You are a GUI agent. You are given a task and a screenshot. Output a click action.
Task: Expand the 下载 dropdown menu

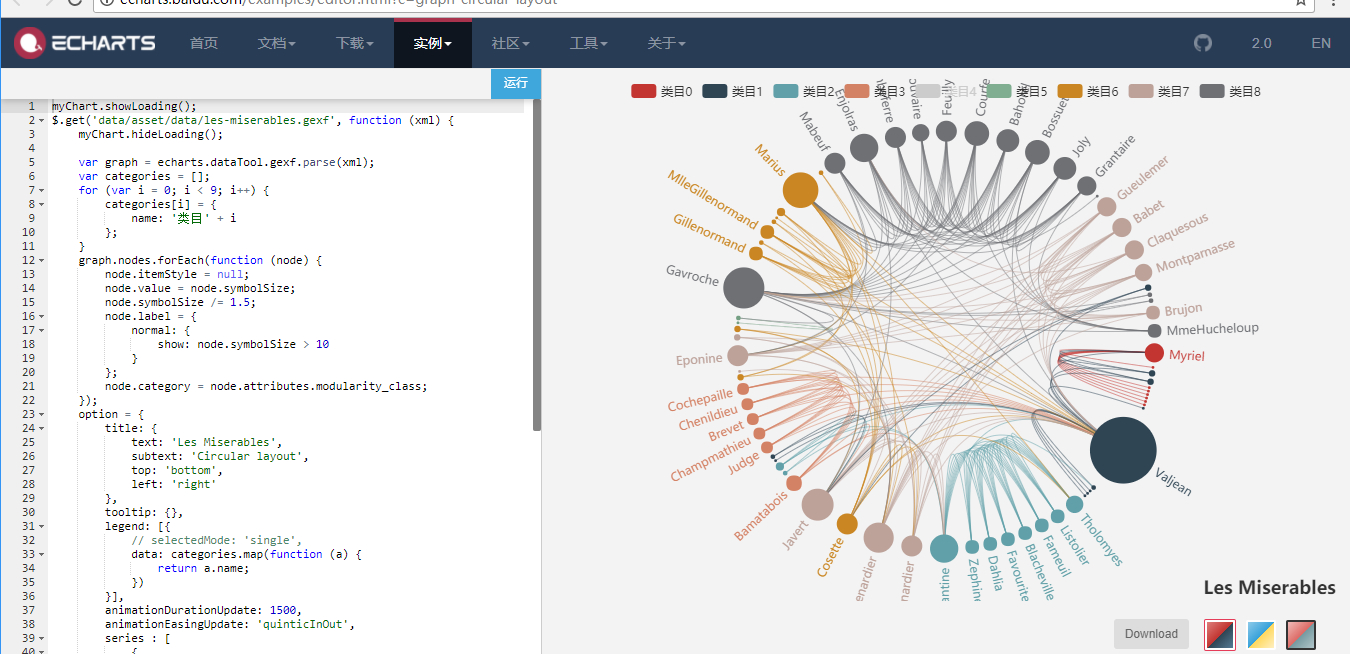354,43
